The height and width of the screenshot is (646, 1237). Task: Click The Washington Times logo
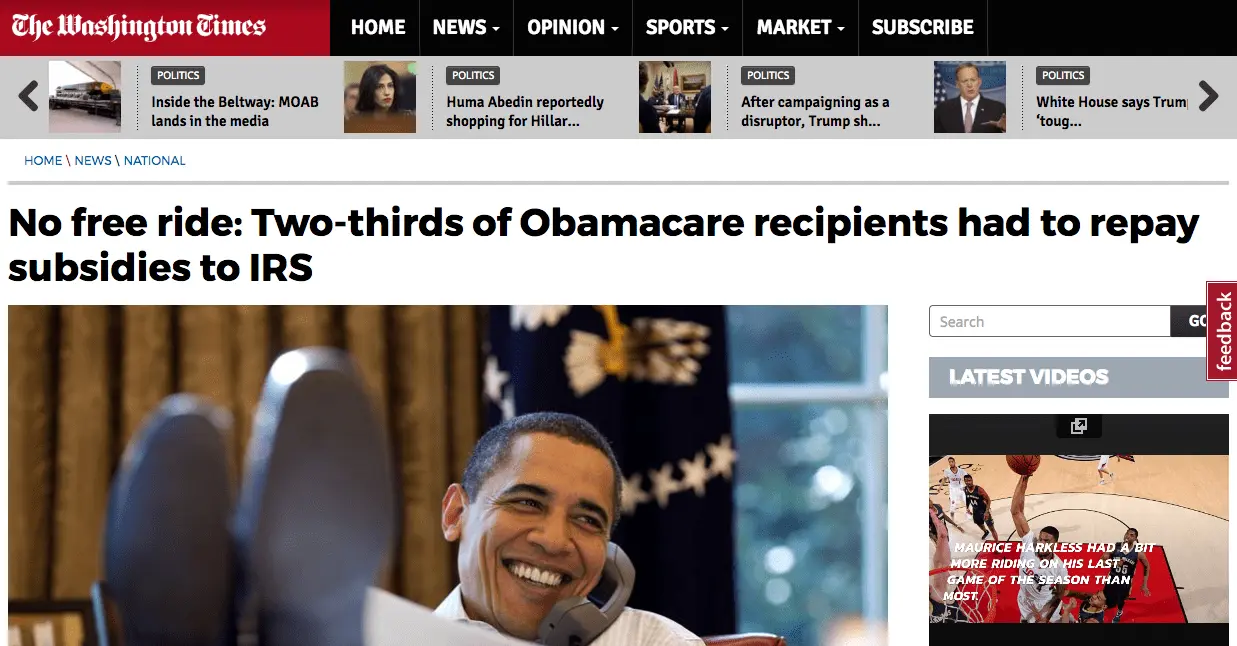coord(139,27)
